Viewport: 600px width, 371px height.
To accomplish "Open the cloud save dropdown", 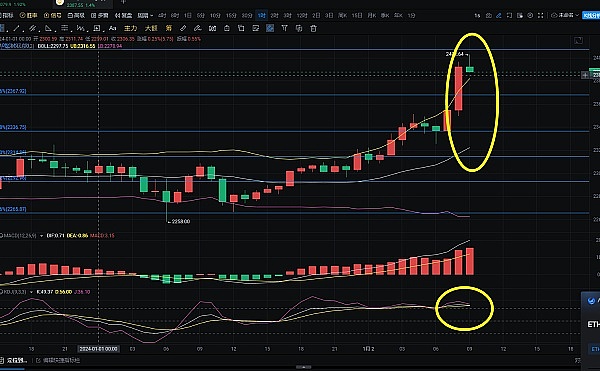I will [x=565, y=15].
